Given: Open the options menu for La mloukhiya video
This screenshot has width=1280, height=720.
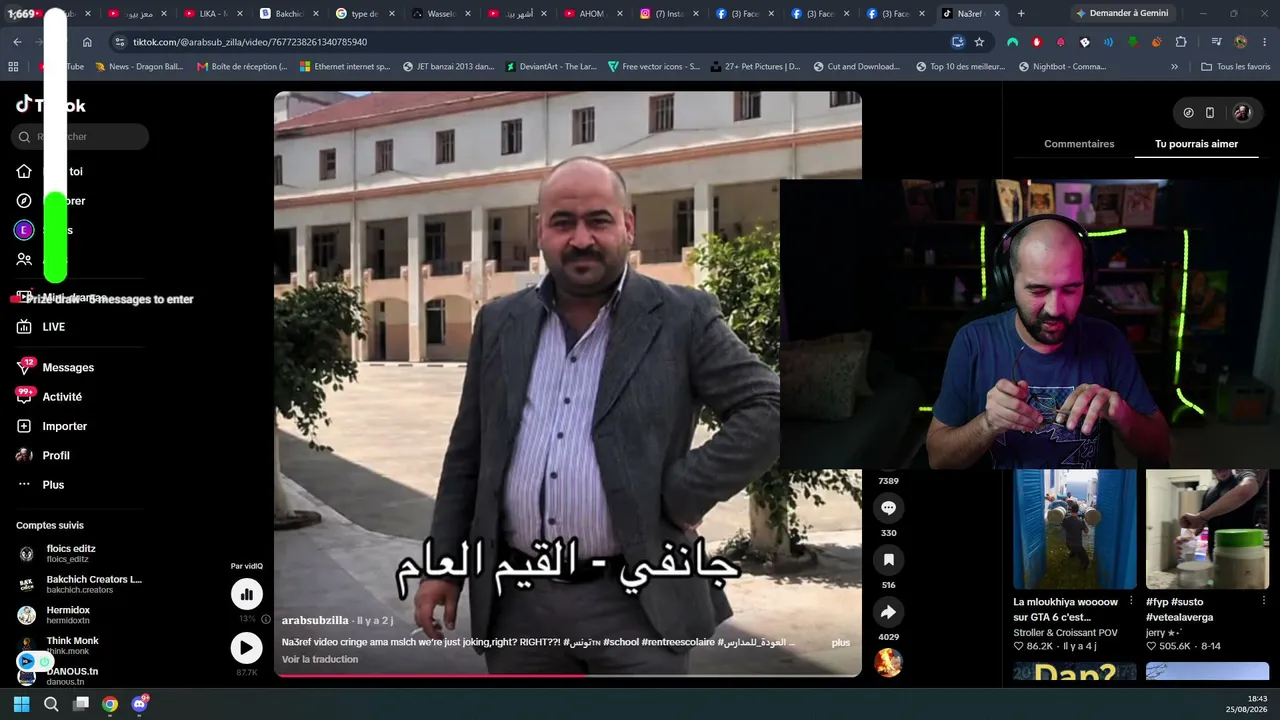Looking at the screenshot, I should click(x=1131, y=602).
